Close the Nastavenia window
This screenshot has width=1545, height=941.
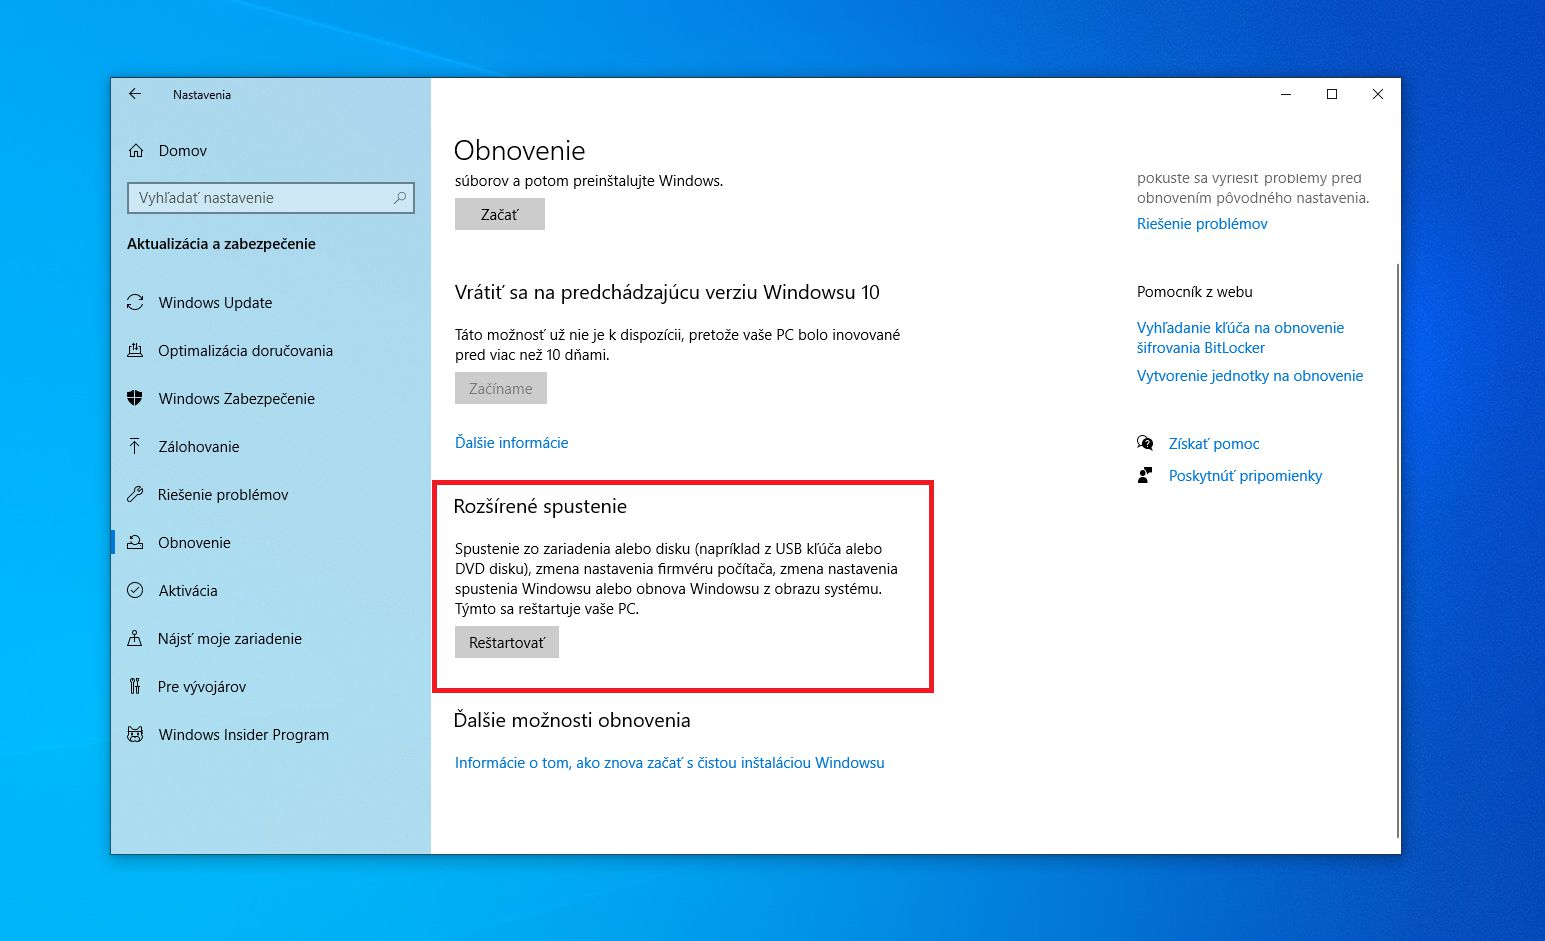pos(1378,94)
